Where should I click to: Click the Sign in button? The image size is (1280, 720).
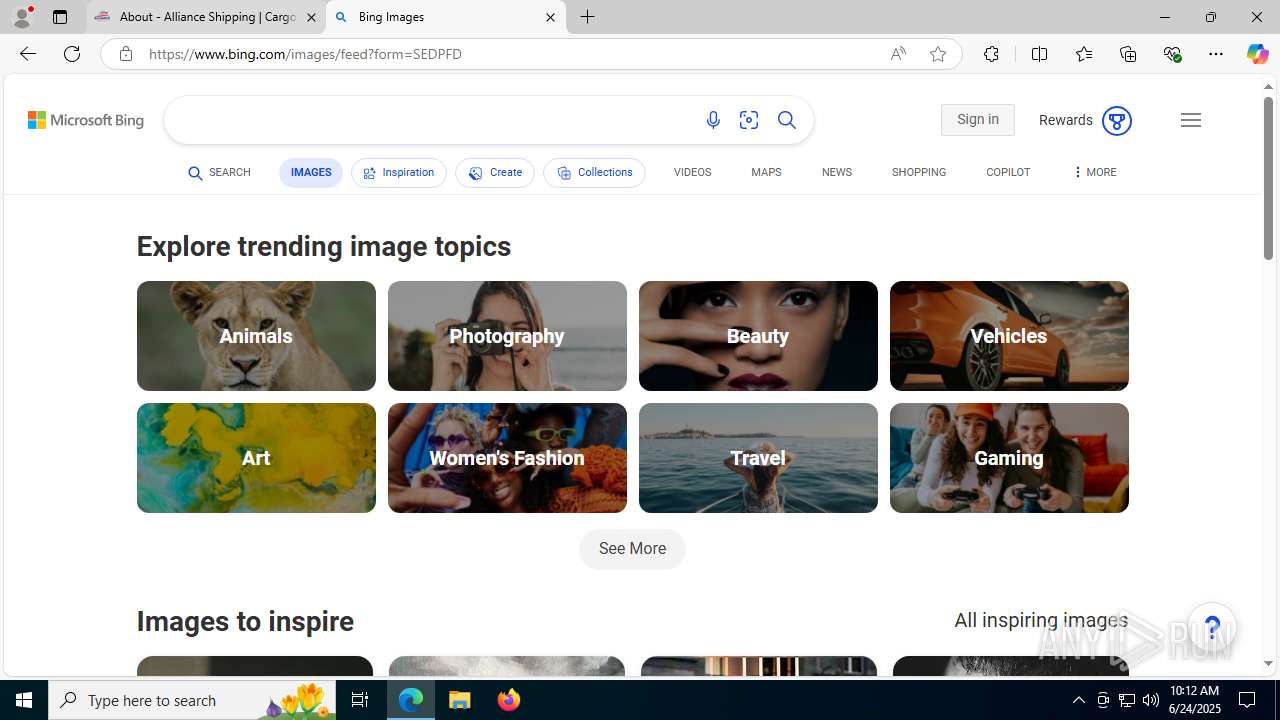click(x=978, y=120)
